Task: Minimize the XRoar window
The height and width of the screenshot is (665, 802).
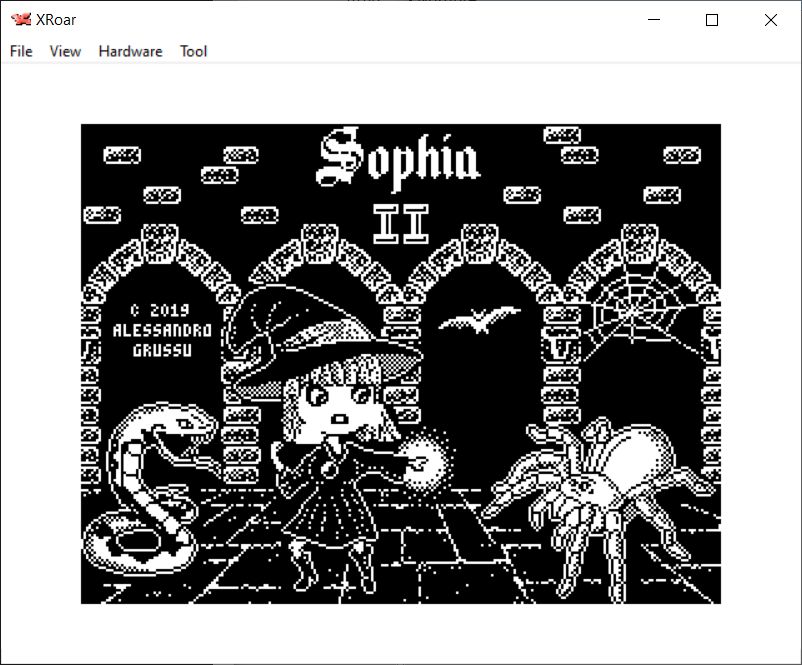Action: coord(655,20)
